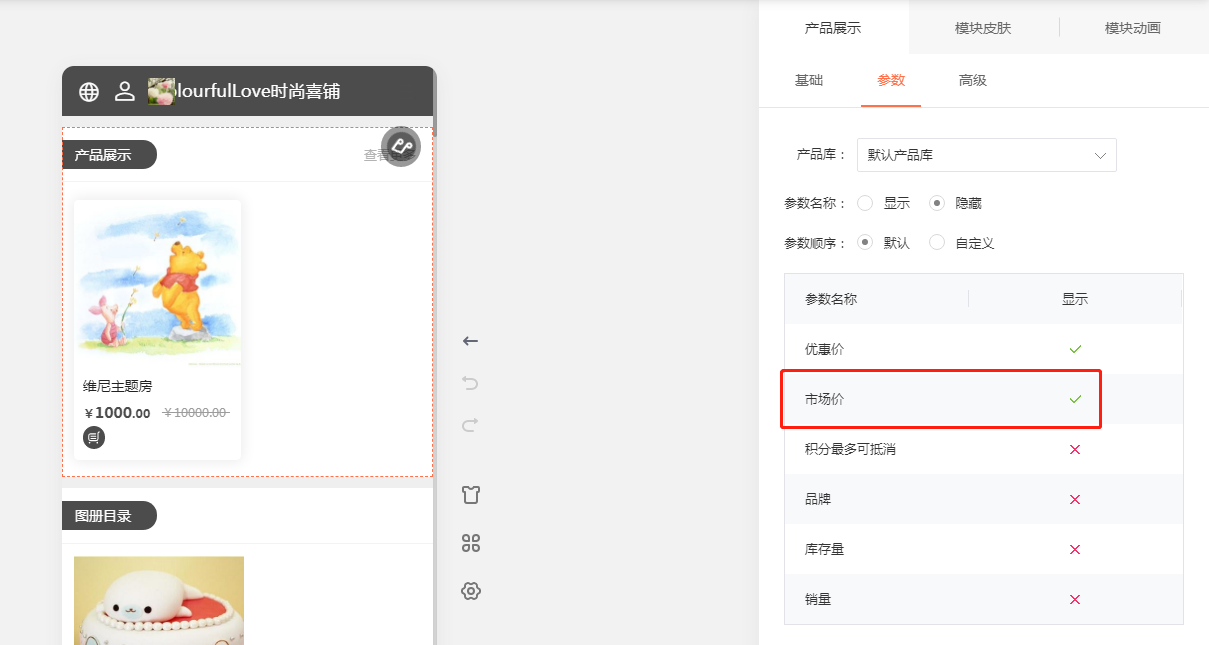Enable display for the 销量 row
This screenshot has height=645, width=1209.
(1075, 599)
